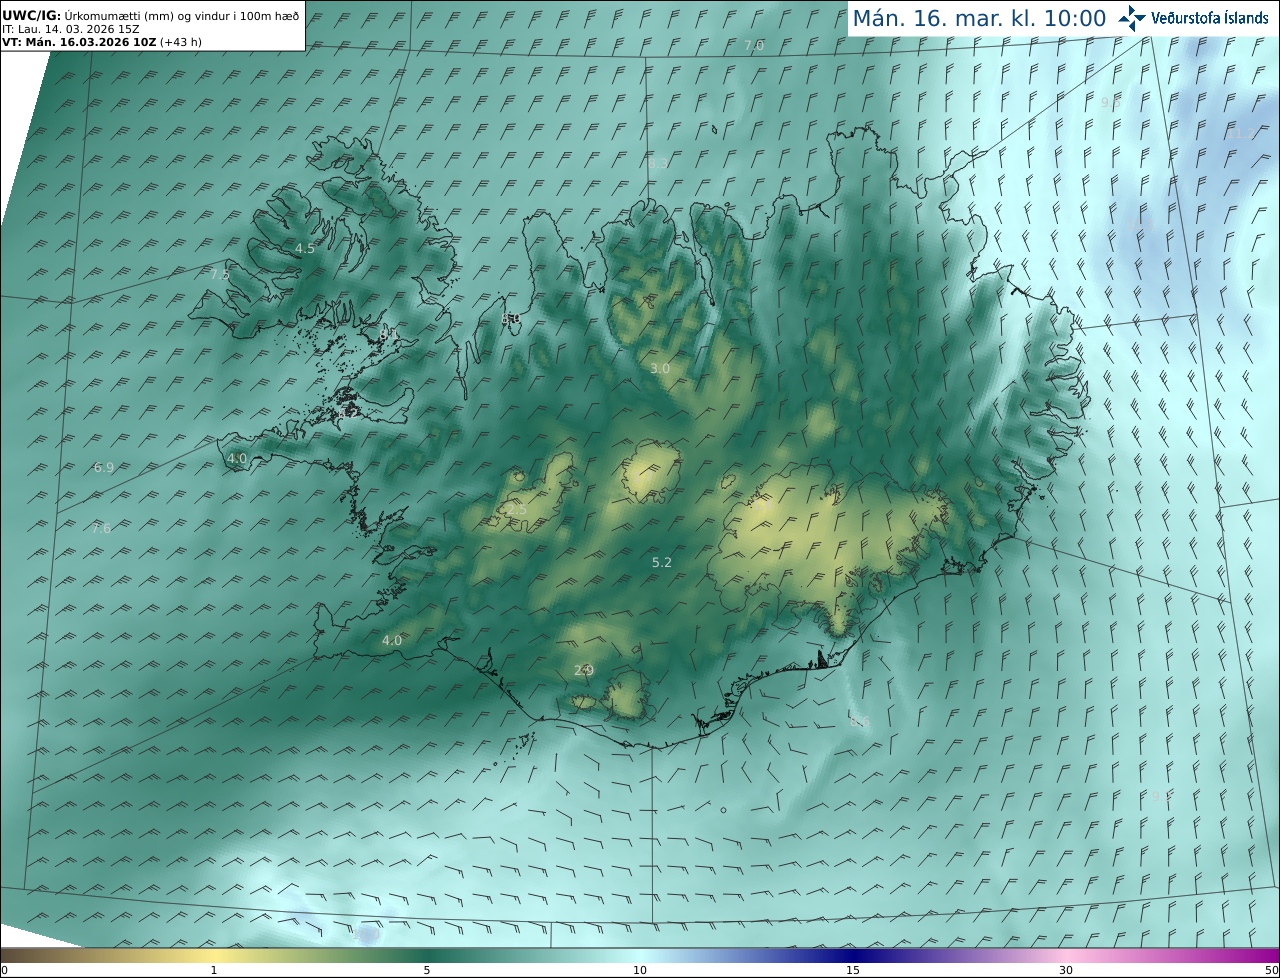Click the faint 11.2 value label

tap(1240, 134)
